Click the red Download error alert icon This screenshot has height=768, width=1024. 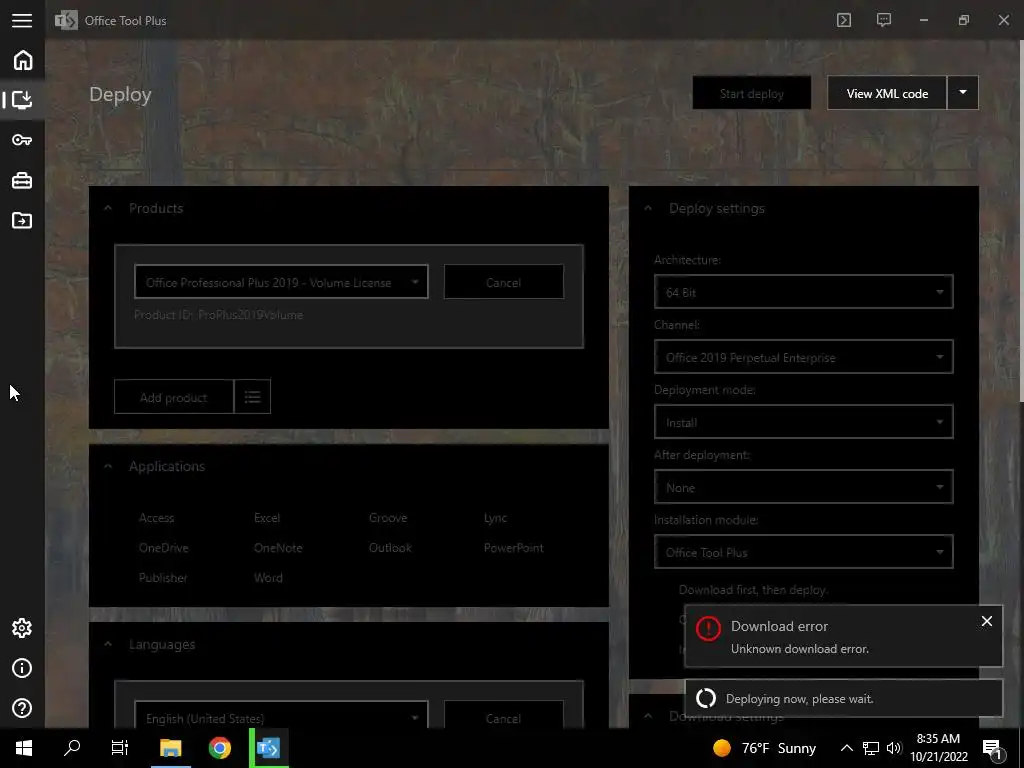[708, 628]
